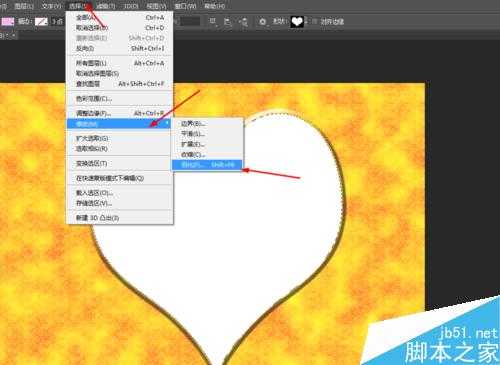
Task: Choose New 3D Extrusion menu entry
Action: (x=120, y=218)
